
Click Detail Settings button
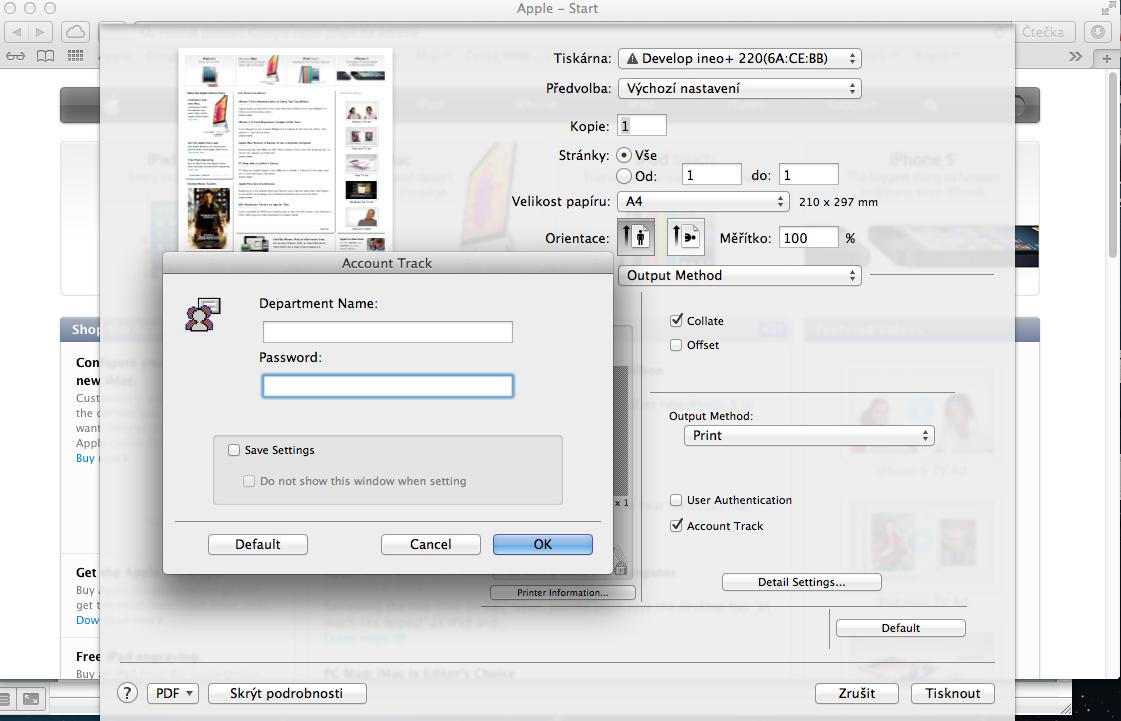pos(801,582)
